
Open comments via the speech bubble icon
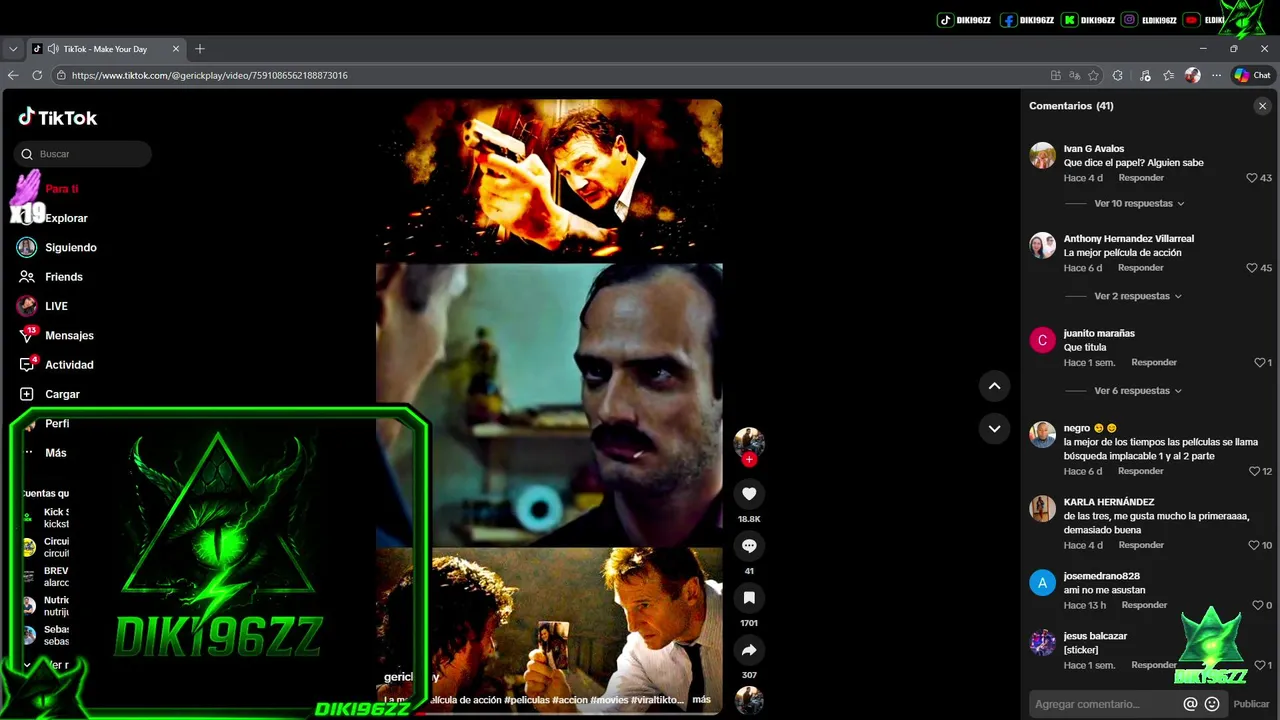click(x=749, y=545)
